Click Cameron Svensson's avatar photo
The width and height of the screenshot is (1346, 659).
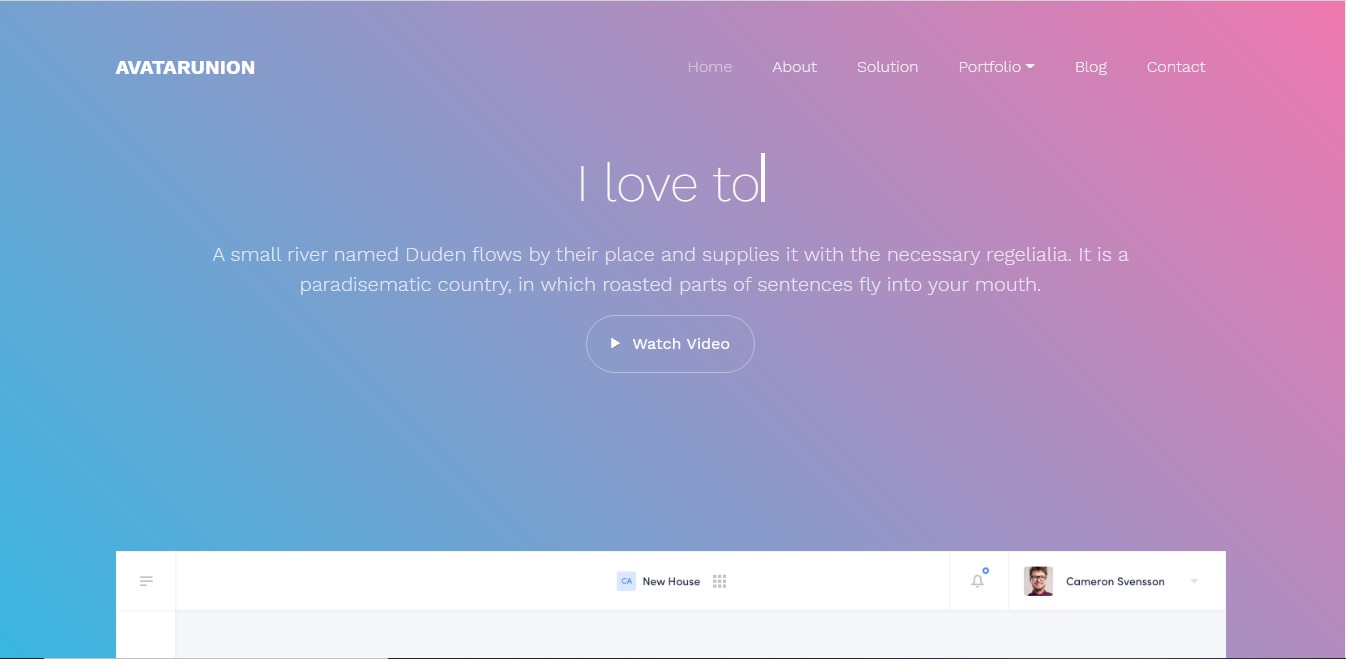(1038, 581)
